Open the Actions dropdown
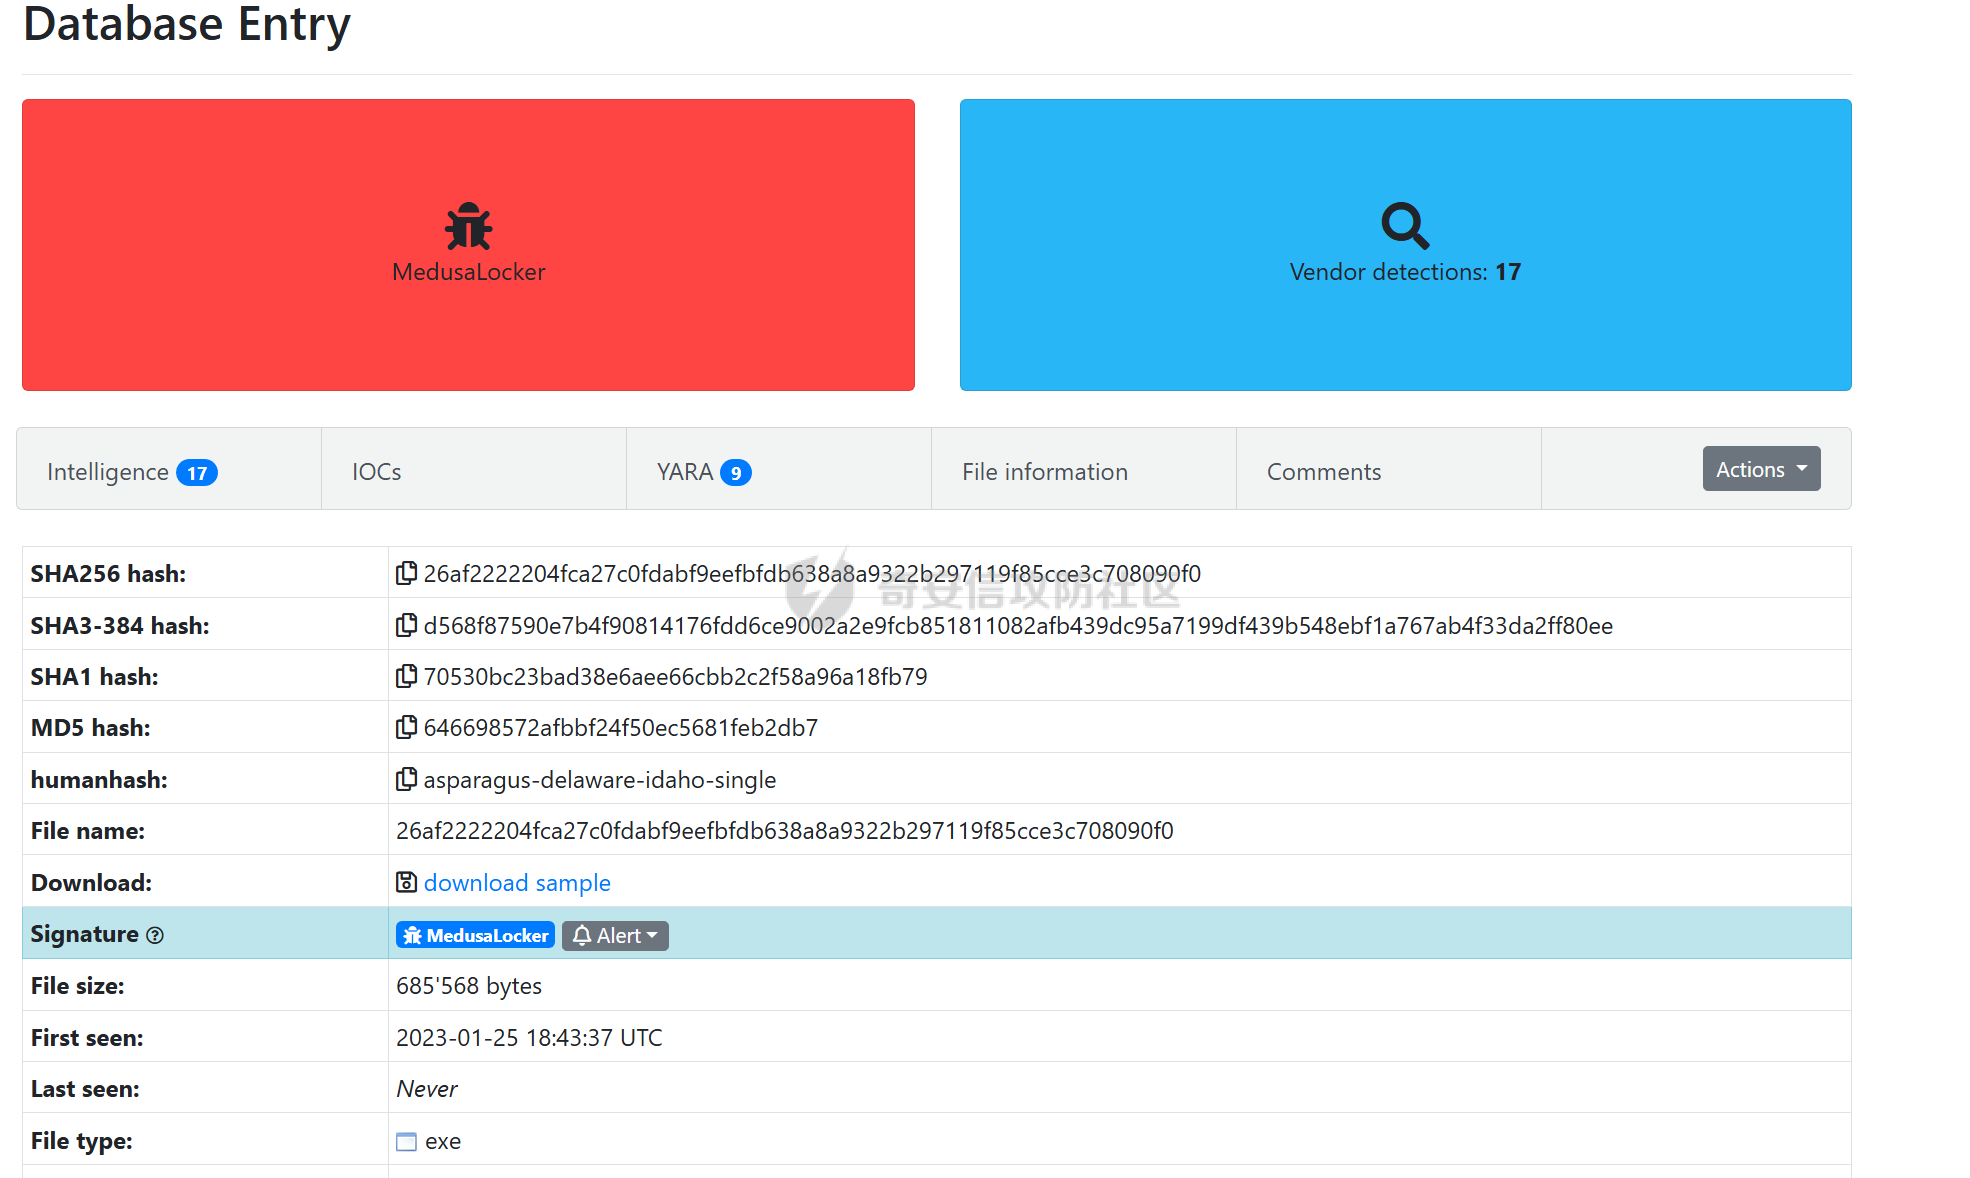The image size is (1970, 1178). click(1761, 469)
